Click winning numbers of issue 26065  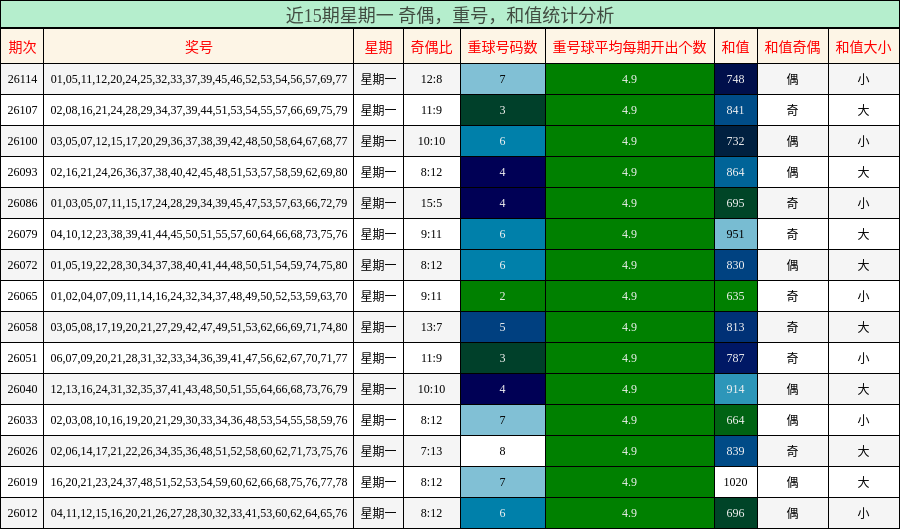point(199,296)
